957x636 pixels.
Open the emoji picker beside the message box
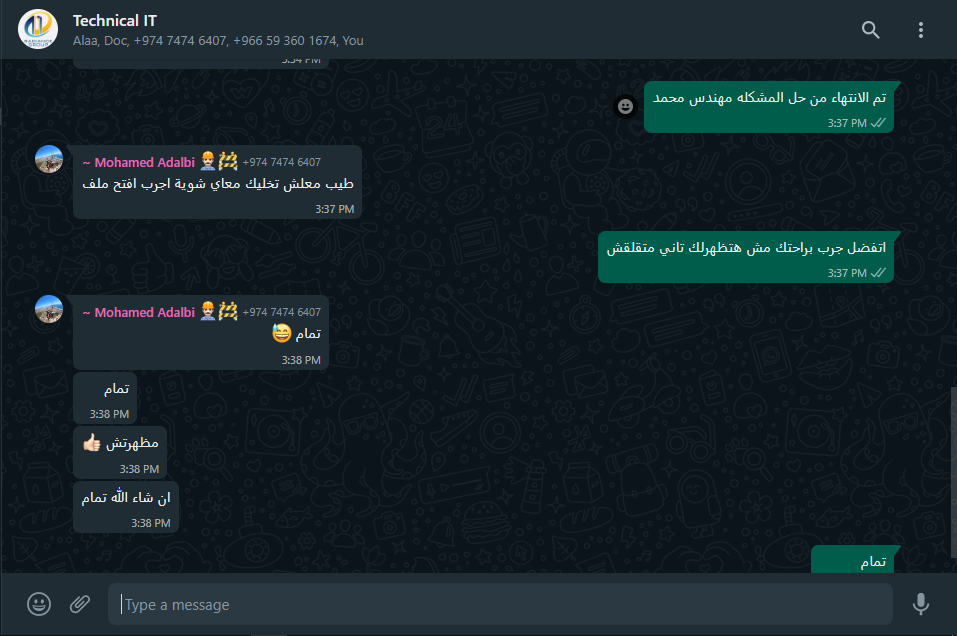point(39,604)
